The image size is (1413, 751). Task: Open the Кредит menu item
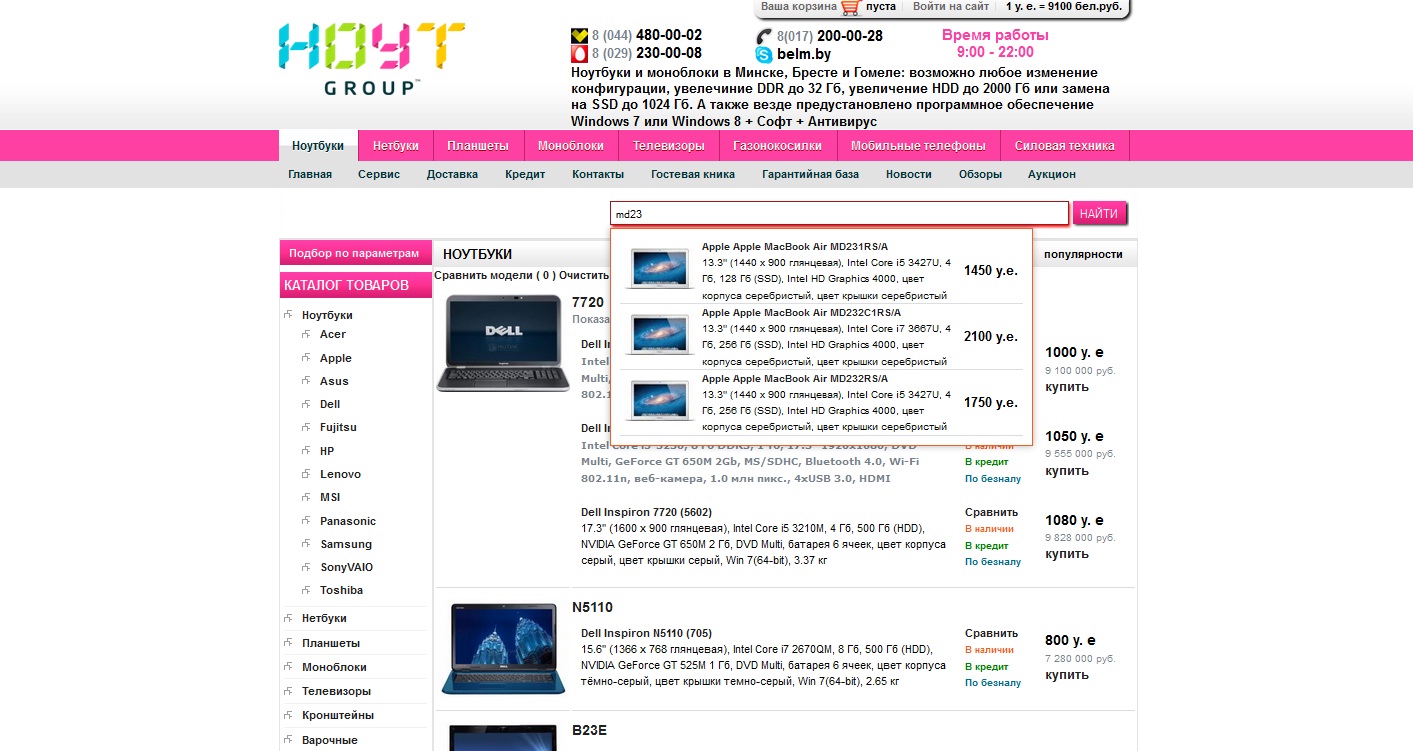pos(525,174)
